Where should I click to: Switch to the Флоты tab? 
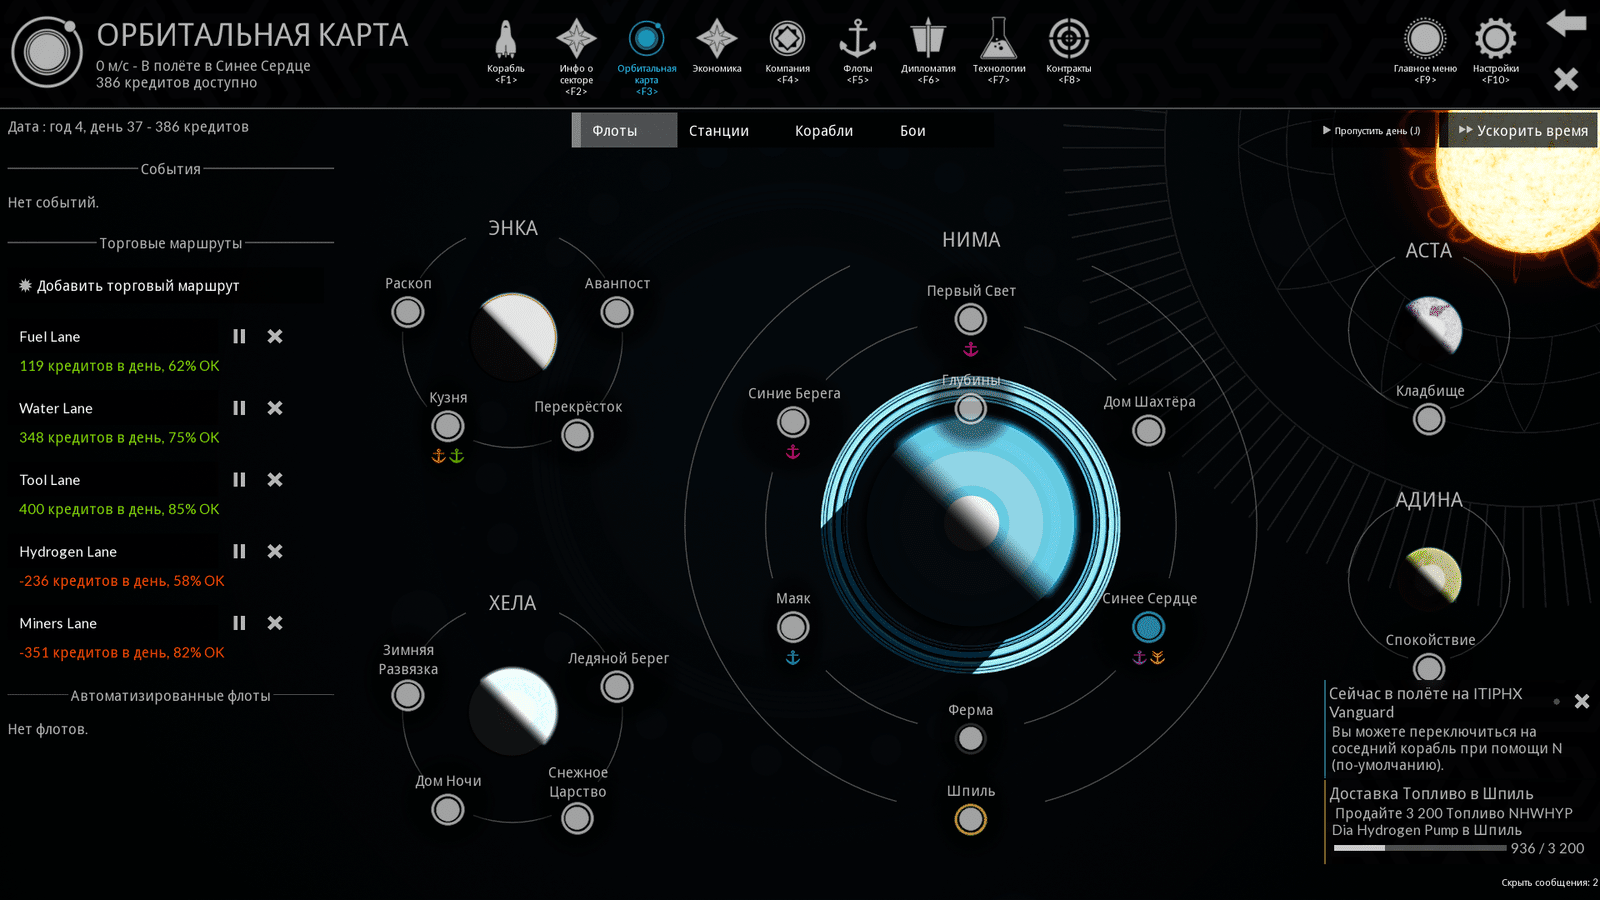click(624, 130)
